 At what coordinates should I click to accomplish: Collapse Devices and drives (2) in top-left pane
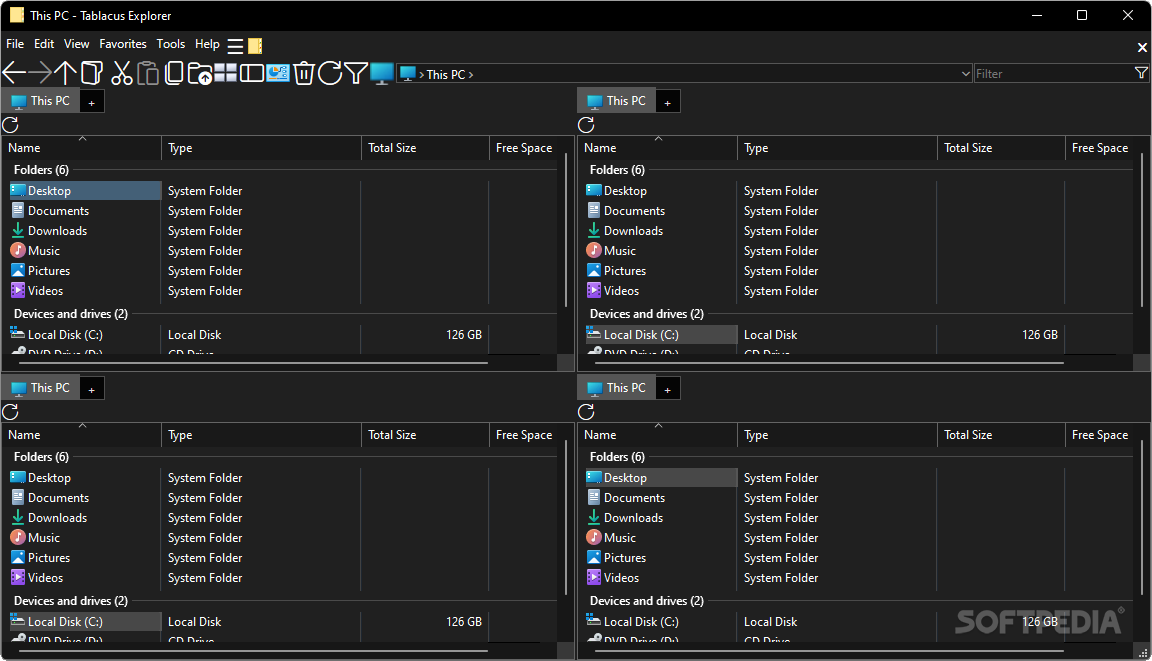coord(71,314)
